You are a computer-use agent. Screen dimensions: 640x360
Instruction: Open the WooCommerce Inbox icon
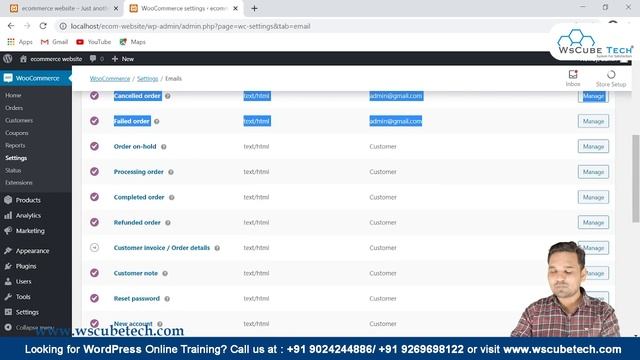coord(573,78)
